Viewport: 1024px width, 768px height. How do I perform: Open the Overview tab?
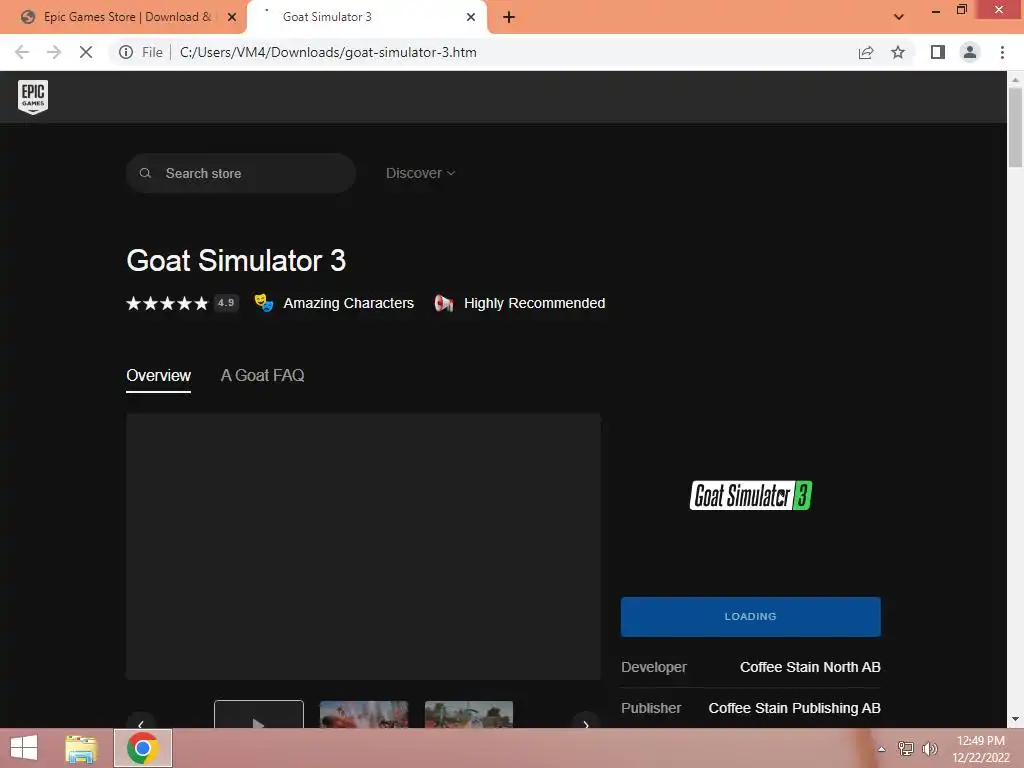[x=158, y=376]
